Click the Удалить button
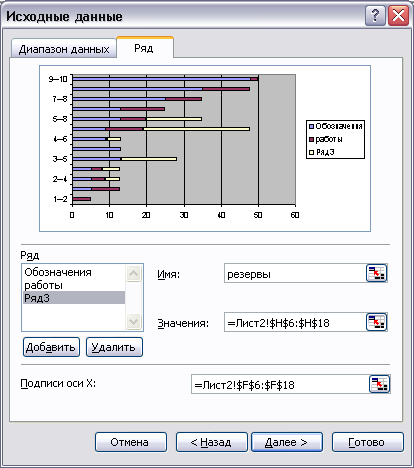The image size is (414, 468). 114,347
